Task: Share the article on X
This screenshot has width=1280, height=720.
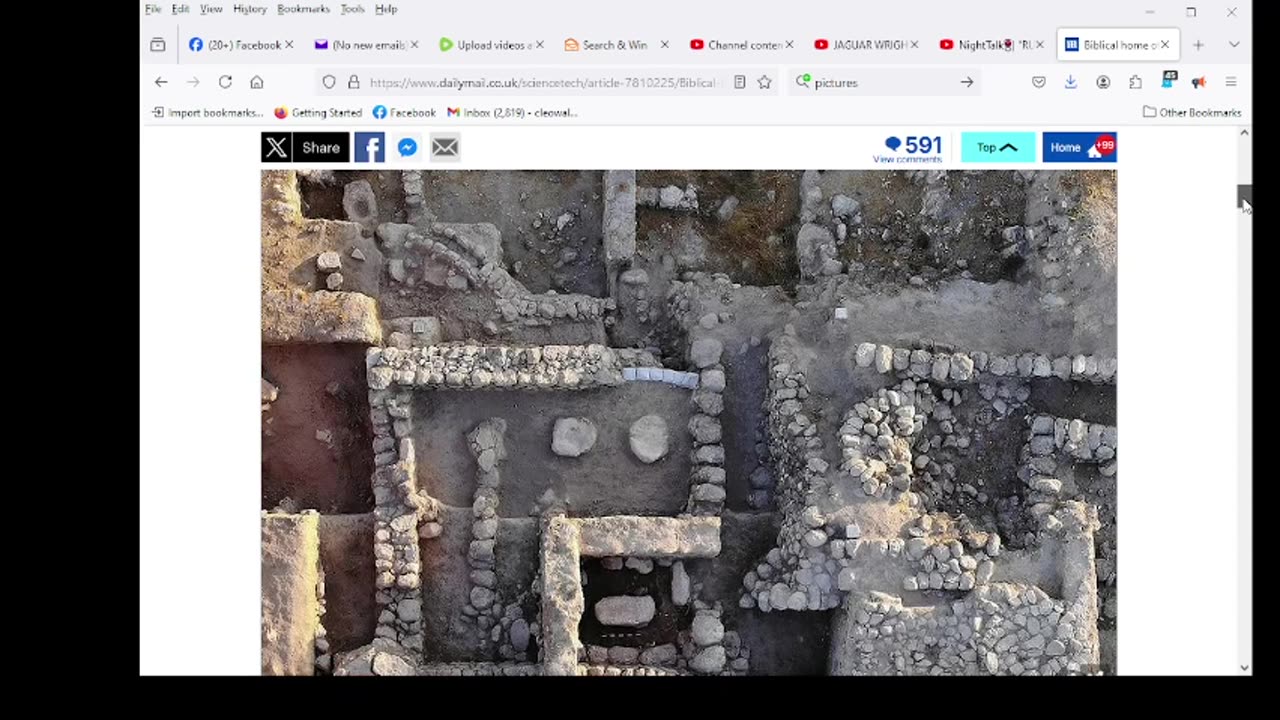Action: [276, 148]
